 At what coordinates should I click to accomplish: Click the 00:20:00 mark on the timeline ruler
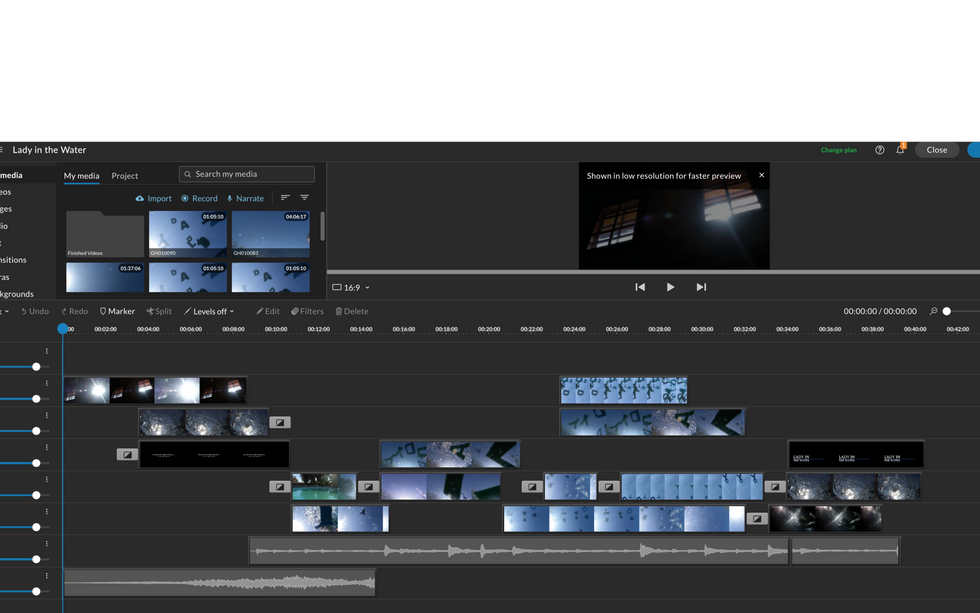click(x=489, y=329)
